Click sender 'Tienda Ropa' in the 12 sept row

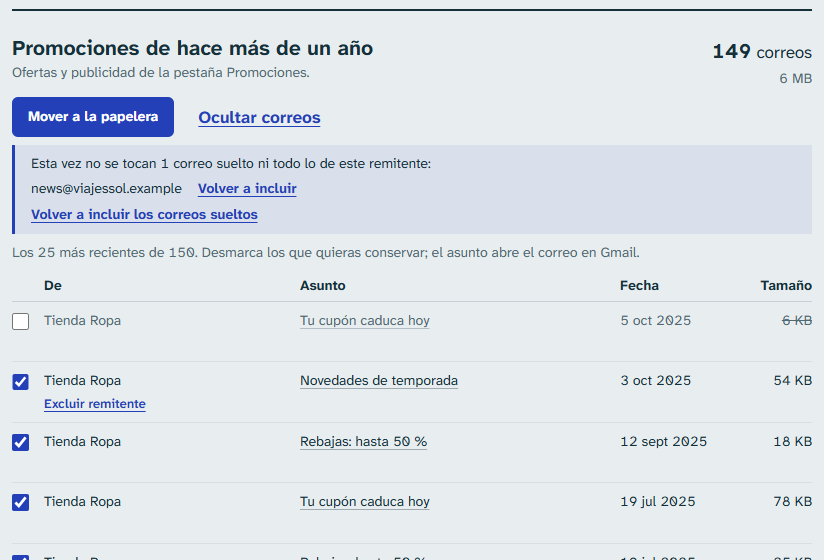83,441
